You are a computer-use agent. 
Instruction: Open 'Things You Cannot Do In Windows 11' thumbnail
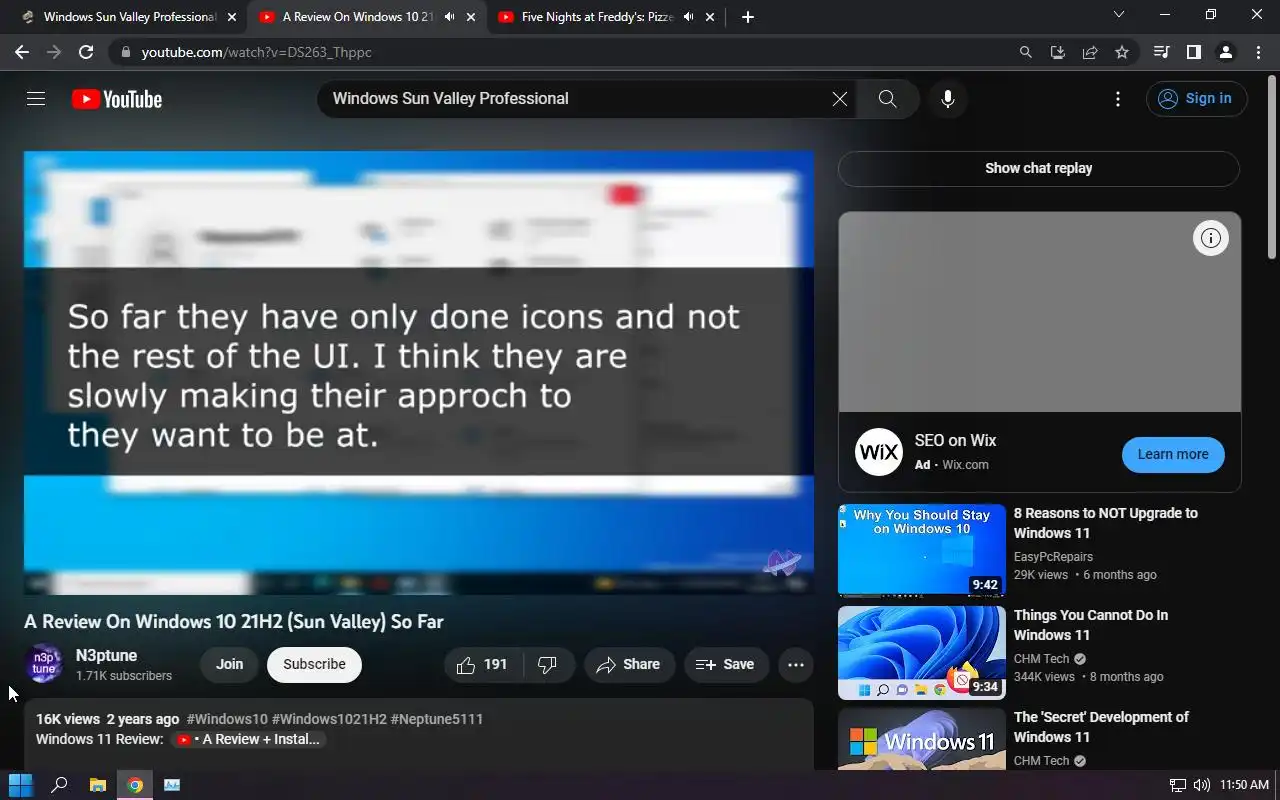coord(922,652)
